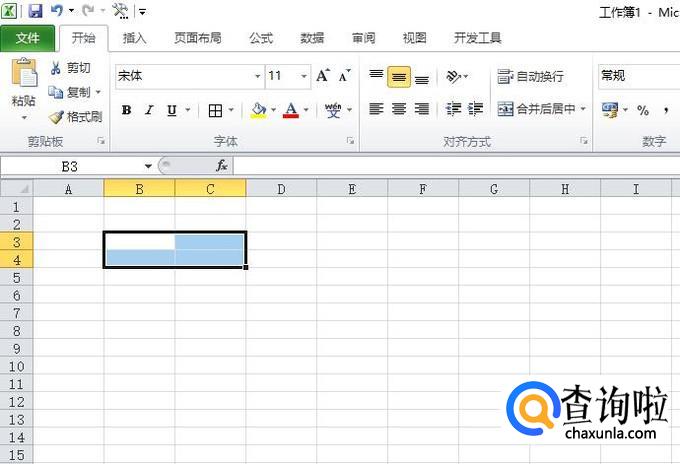Click the Save icon in quick access toolbar

click(35, 11)
